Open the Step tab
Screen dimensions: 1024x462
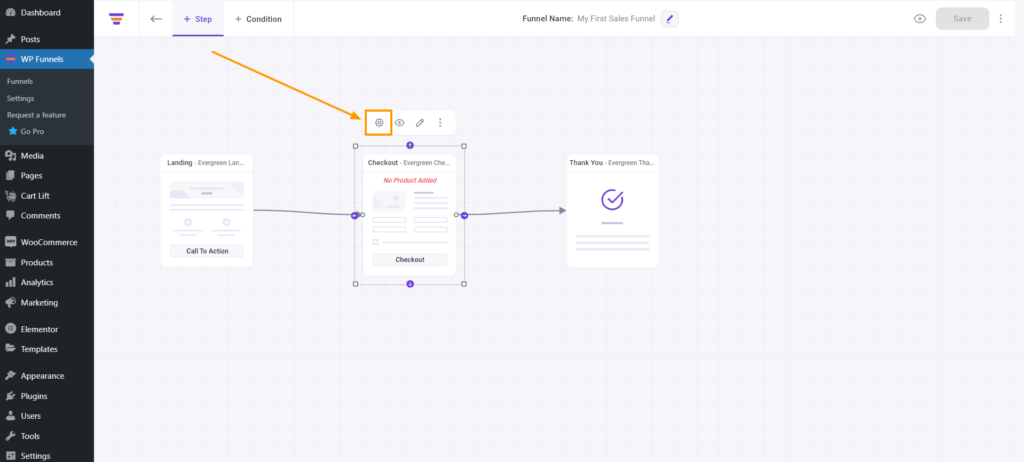198,19
